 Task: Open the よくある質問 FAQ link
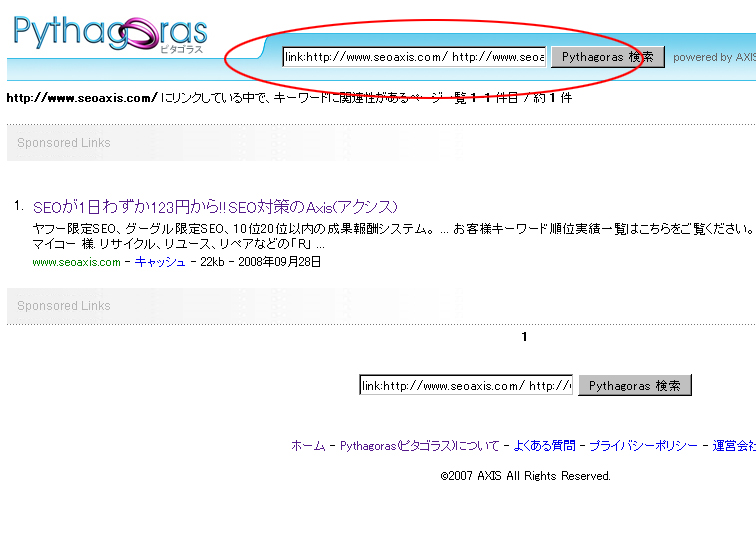[544, 446]
